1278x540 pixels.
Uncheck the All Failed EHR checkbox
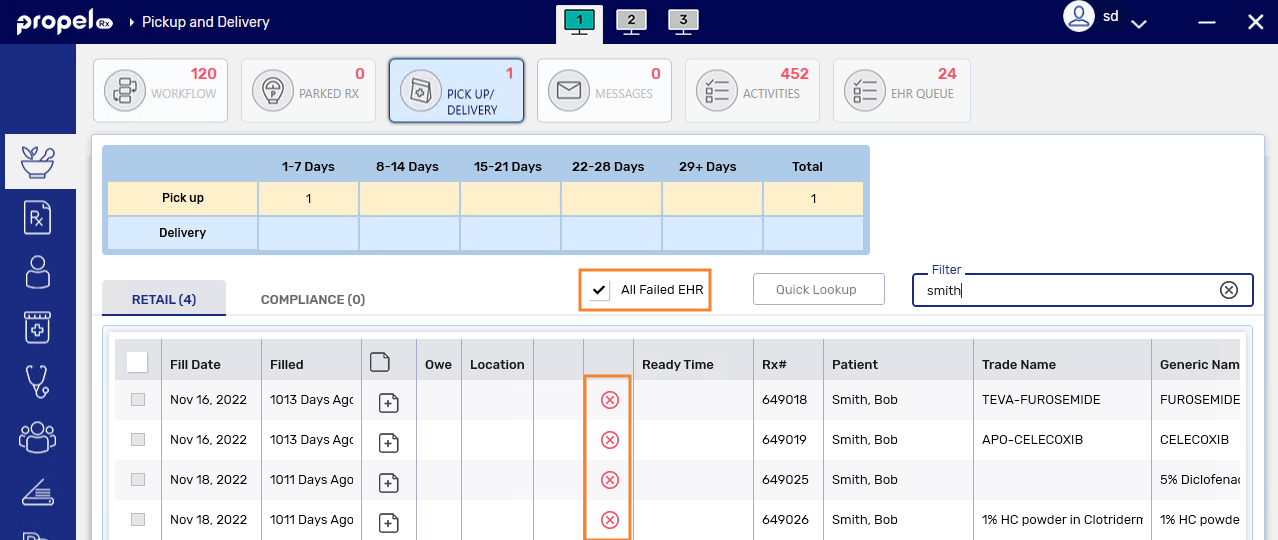(x=600, y=290)
